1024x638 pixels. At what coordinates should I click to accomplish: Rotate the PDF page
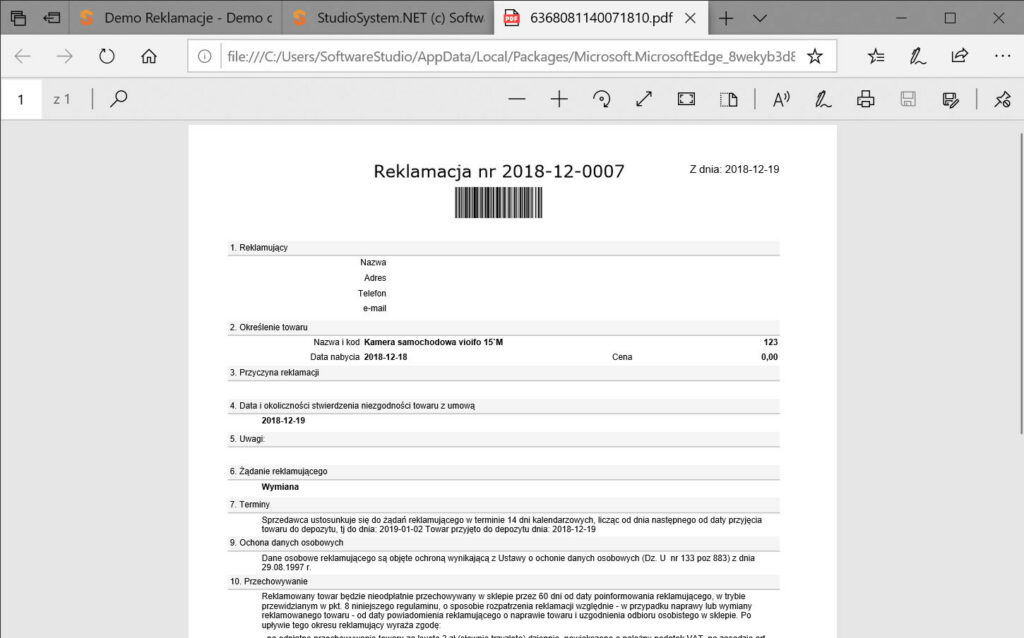[601, 99]
